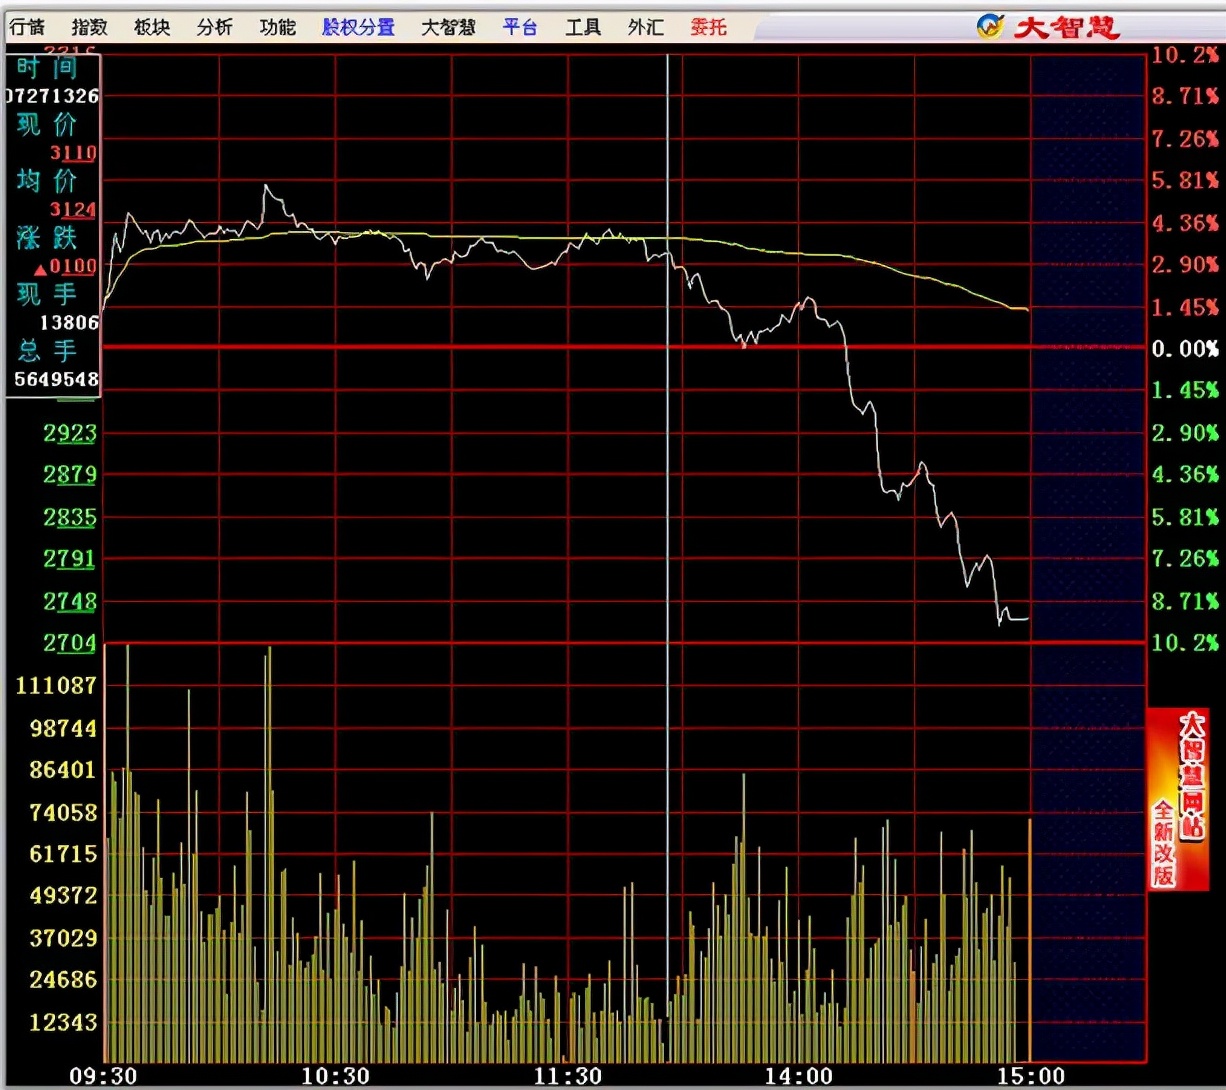Screen dimensions: 1226x1090
Task: Click the 74058 volume axis label
Action: coord(64,812)
